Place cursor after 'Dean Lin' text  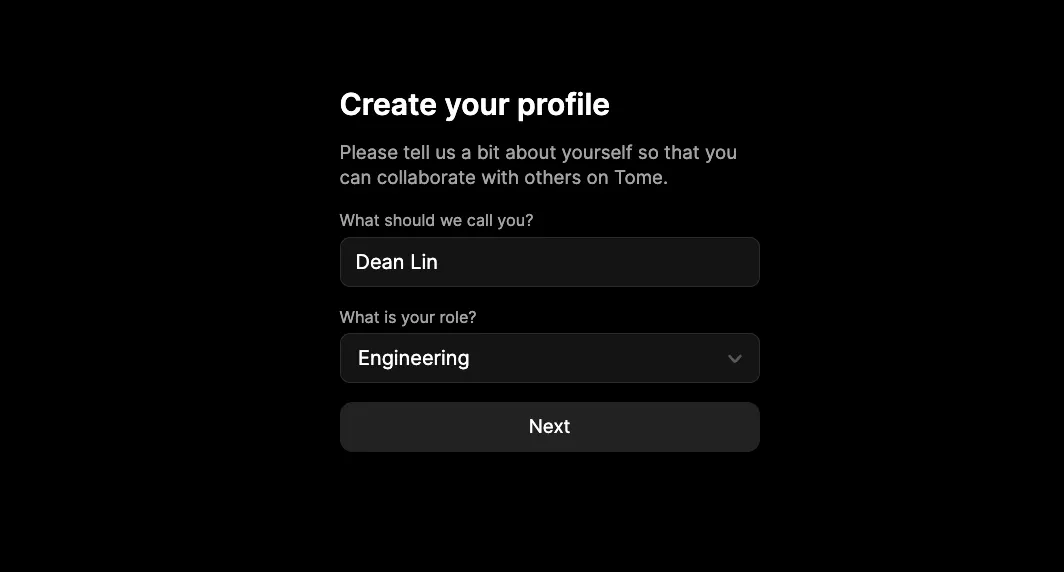coord(439,262)
